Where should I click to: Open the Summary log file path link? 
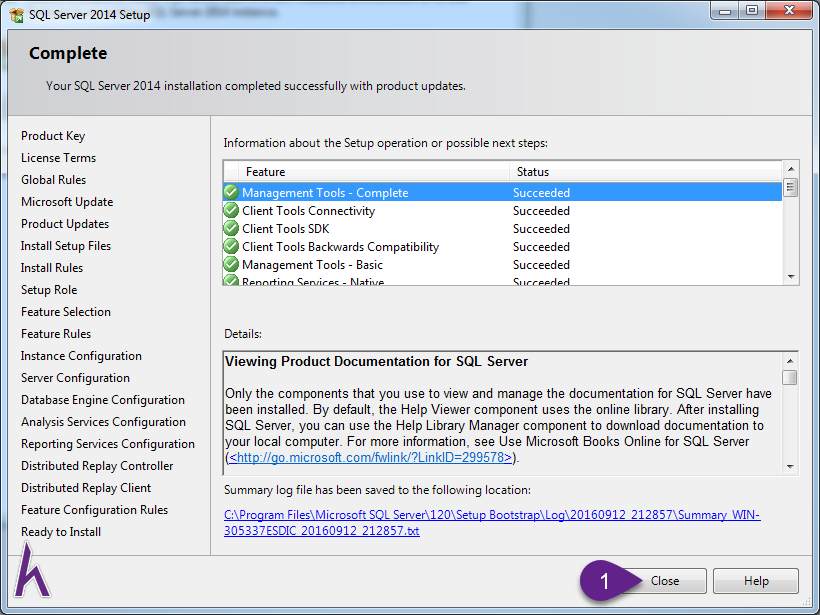[492, 523]
